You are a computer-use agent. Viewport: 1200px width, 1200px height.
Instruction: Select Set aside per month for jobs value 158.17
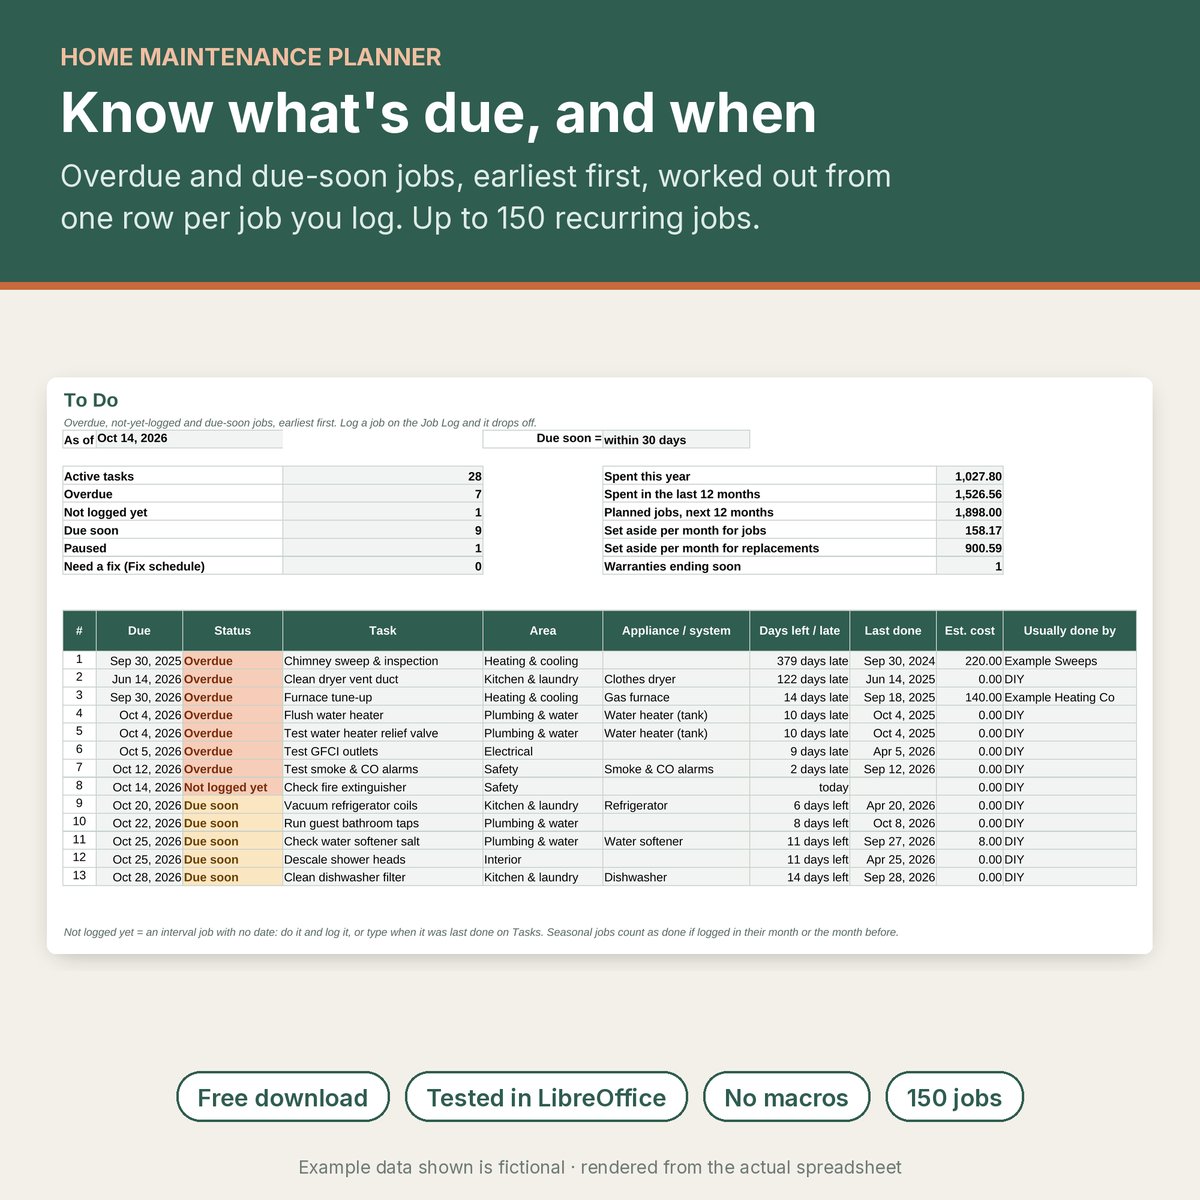coord(970,530)
